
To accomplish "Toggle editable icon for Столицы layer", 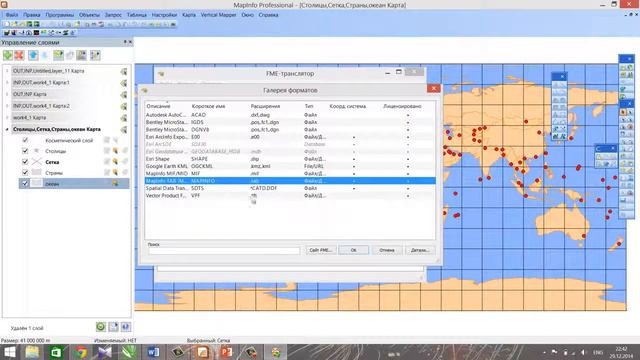I will pyautogui.click(x=107, y=151).
